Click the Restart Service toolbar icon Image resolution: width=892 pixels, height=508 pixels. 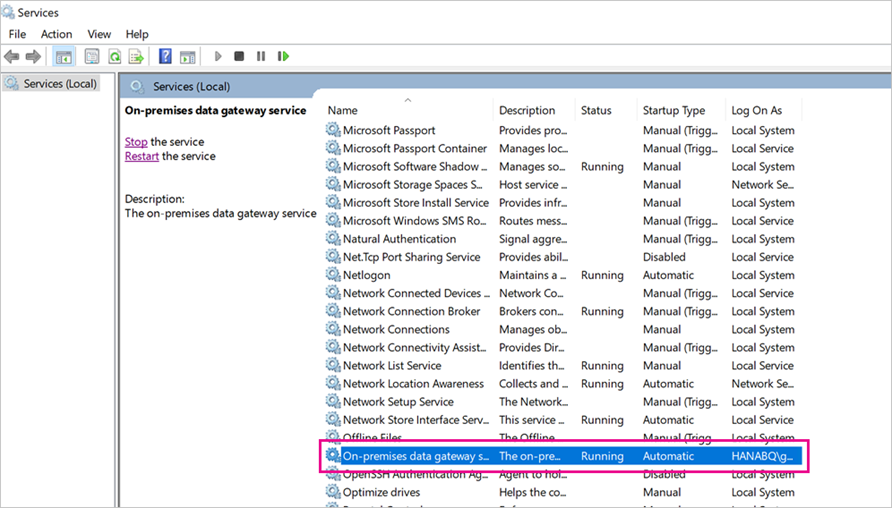[284, 57]
